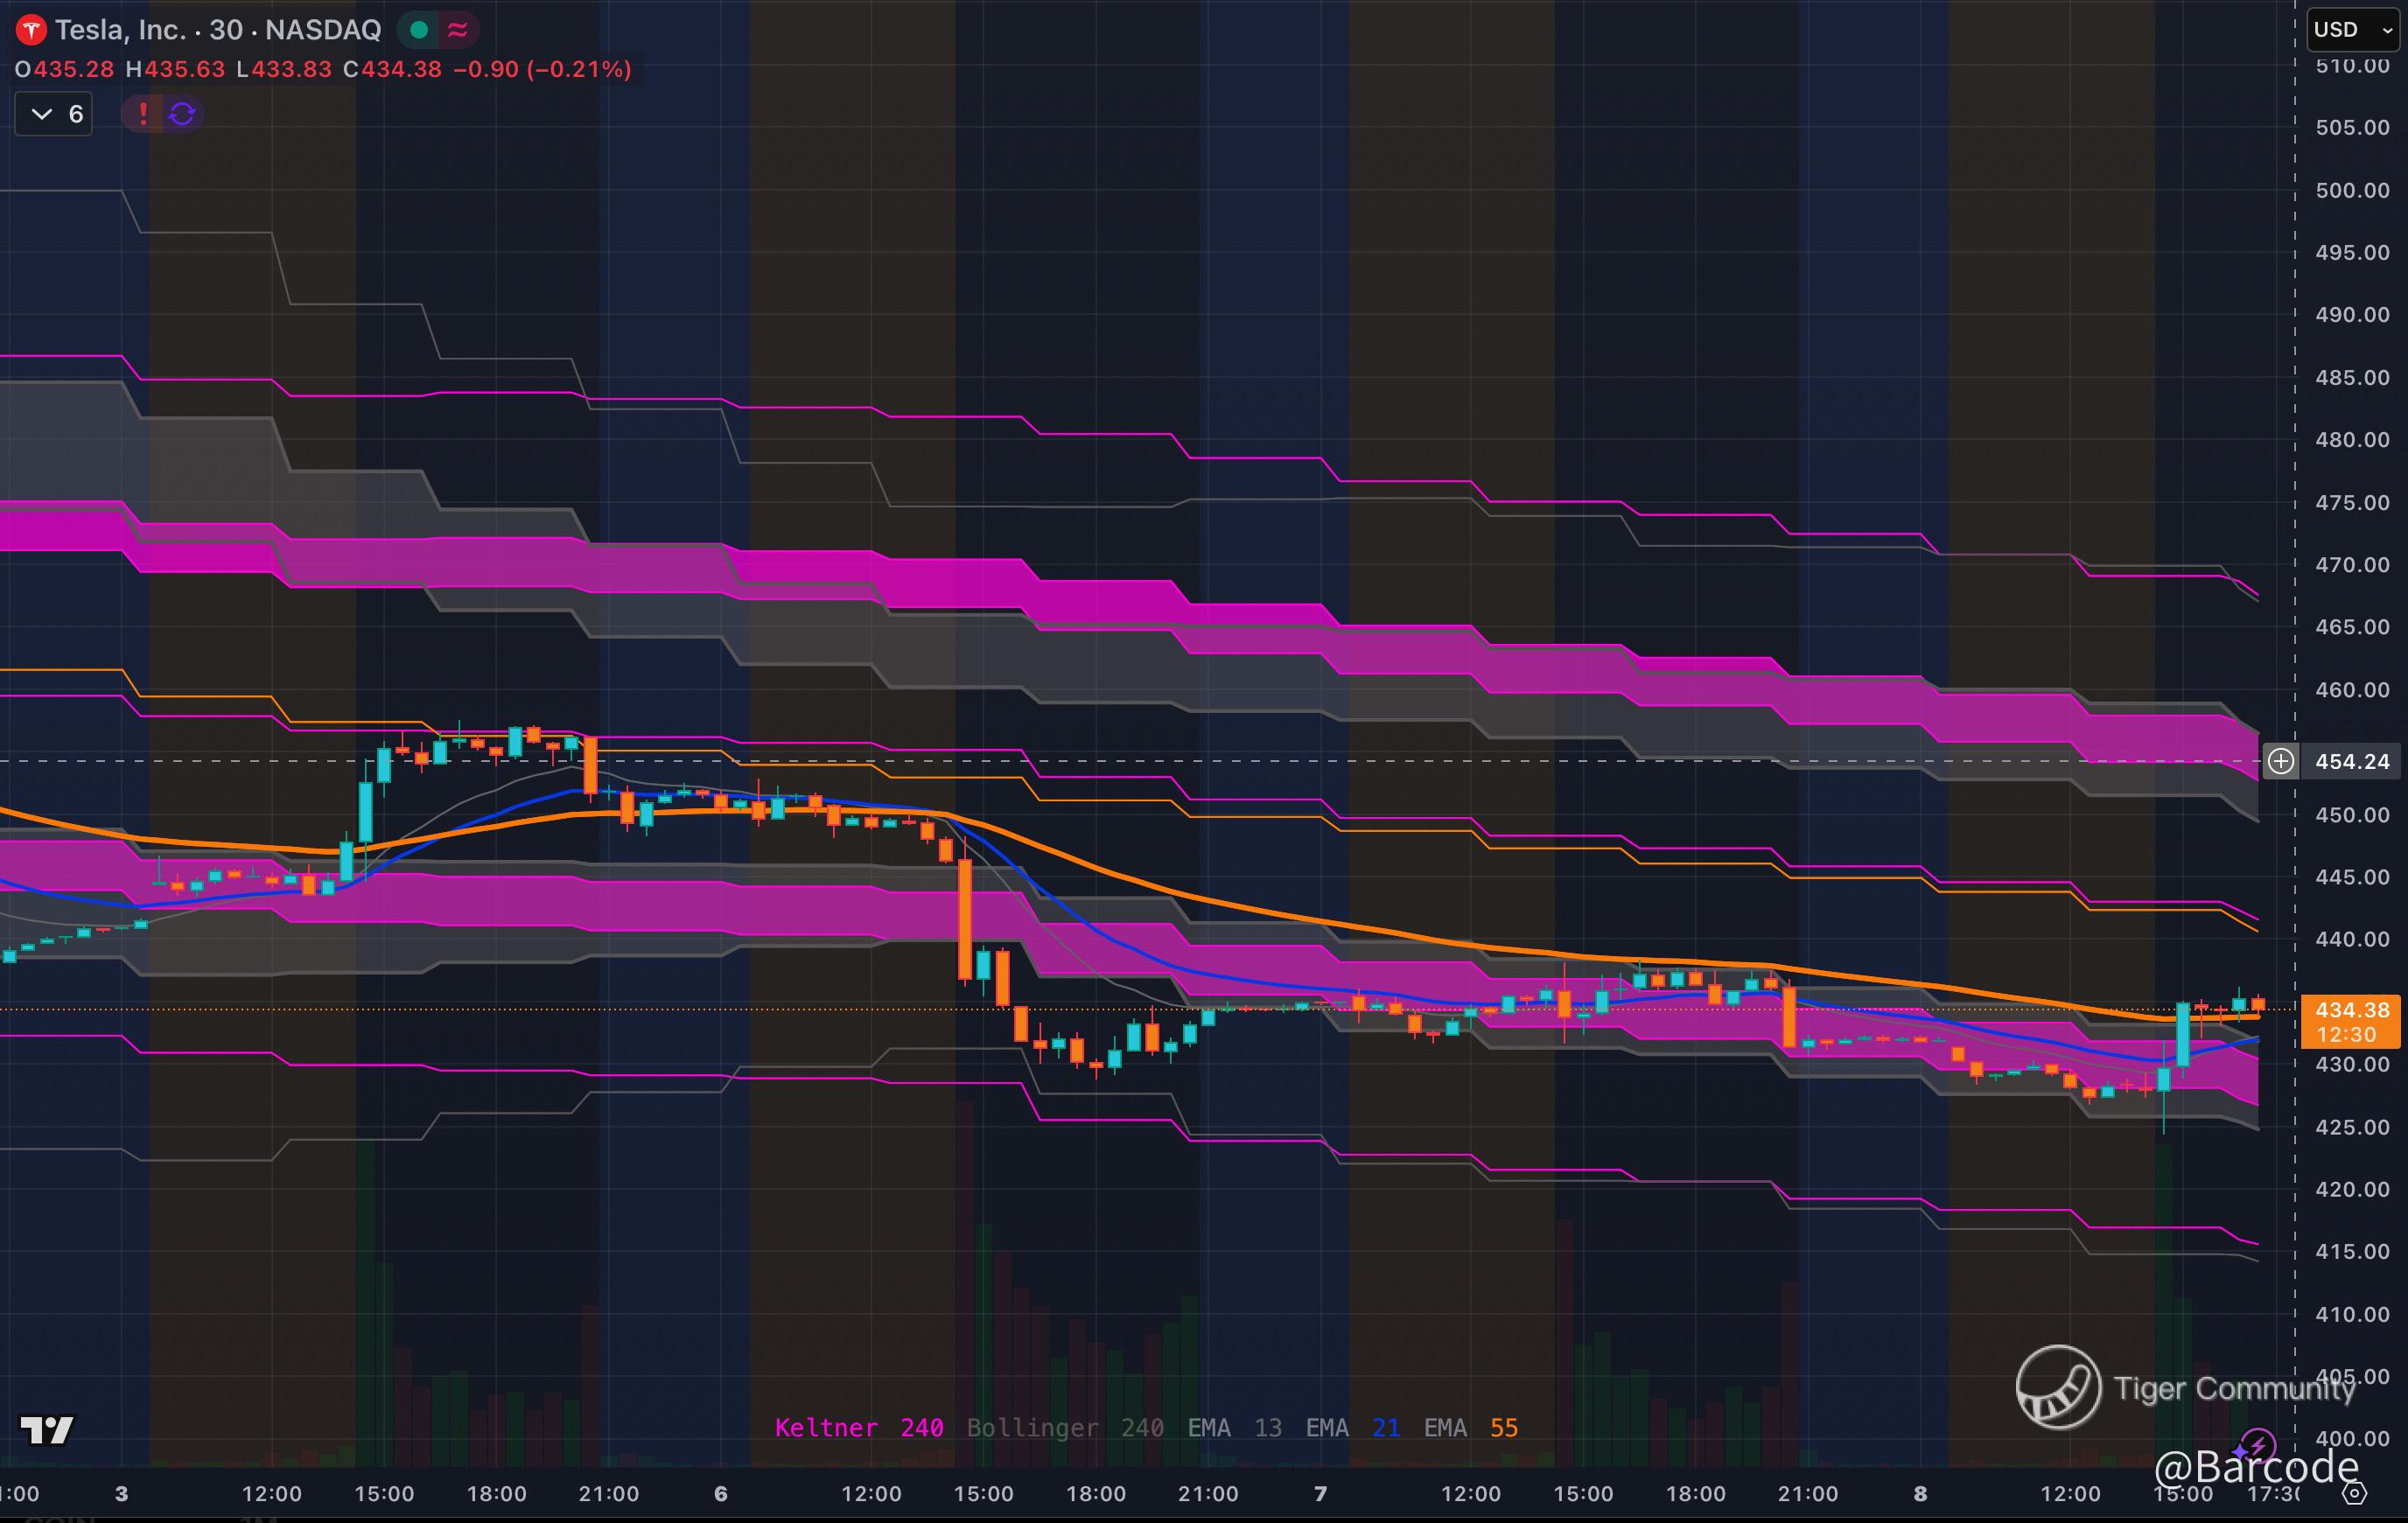
Task: Click the purple lightning bolt icon
Action: (2257, 1444)
